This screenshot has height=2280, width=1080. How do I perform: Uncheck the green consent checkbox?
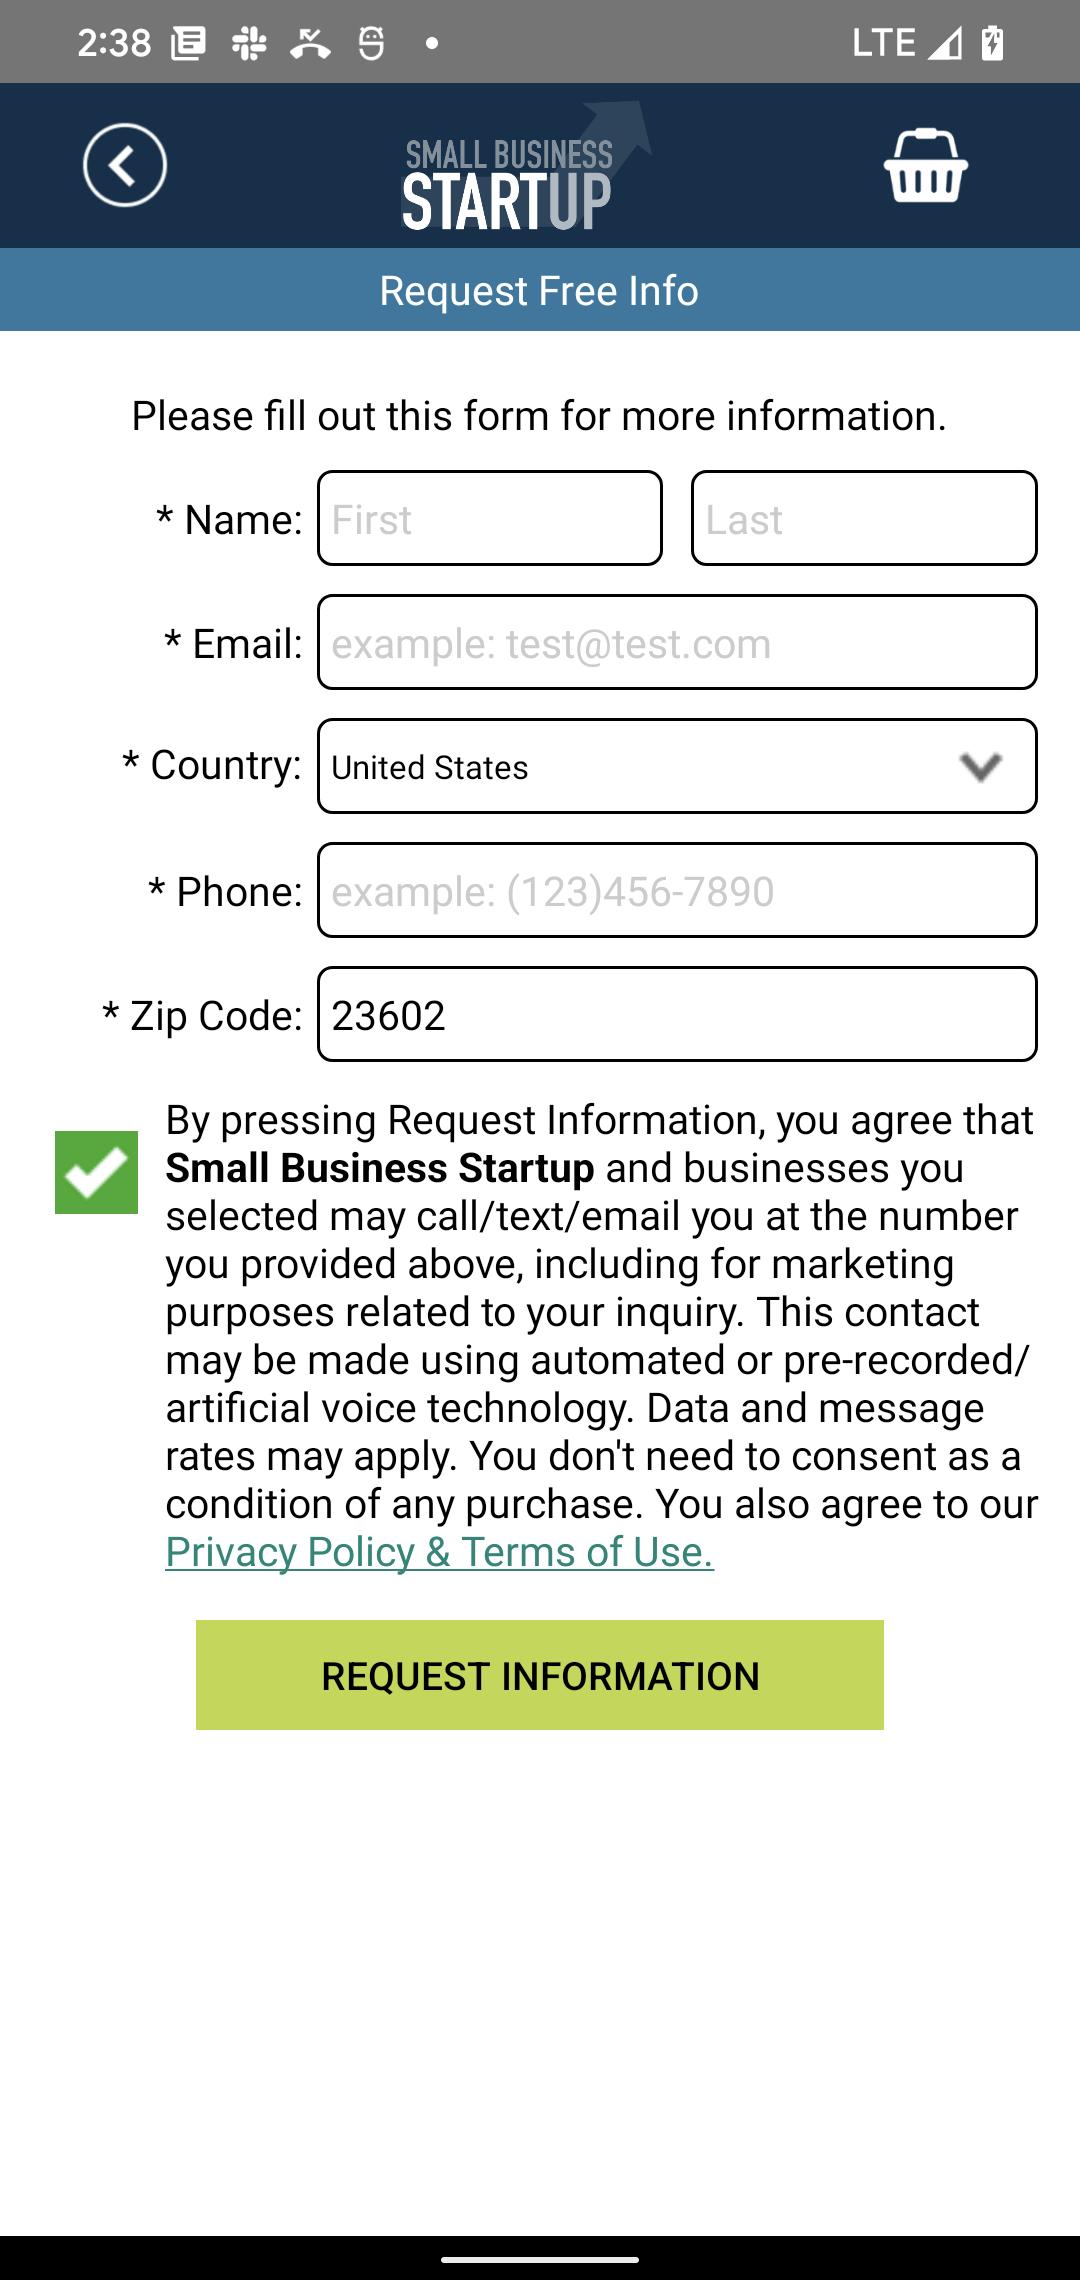tap(96, 1172)
